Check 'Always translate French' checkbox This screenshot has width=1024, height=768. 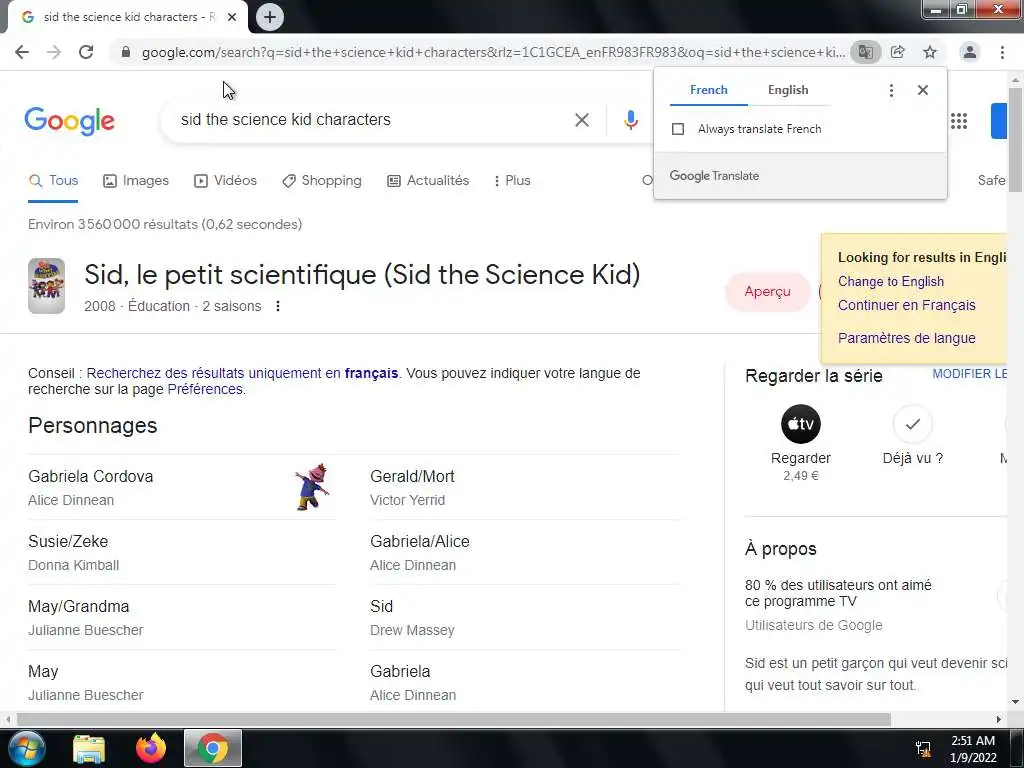(678, 129)
